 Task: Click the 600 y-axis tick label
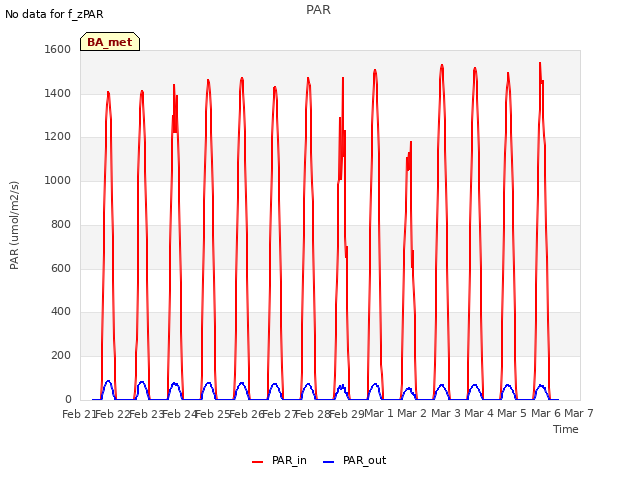[61, 268]
